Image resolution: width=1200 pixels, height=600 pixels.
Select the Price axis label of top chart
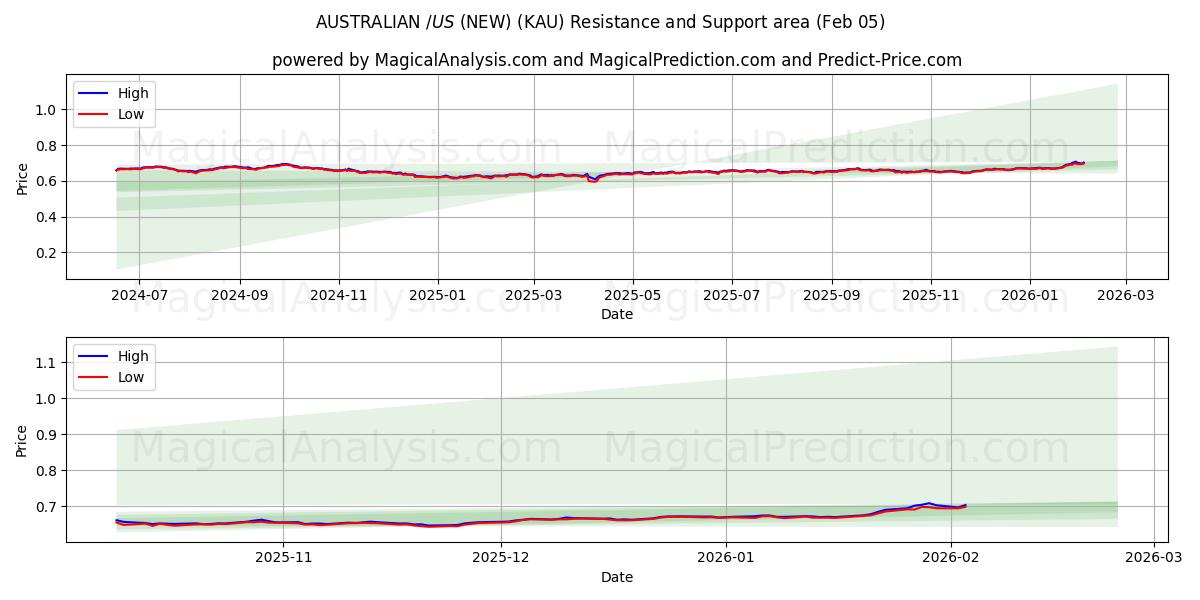coord(22,178)
